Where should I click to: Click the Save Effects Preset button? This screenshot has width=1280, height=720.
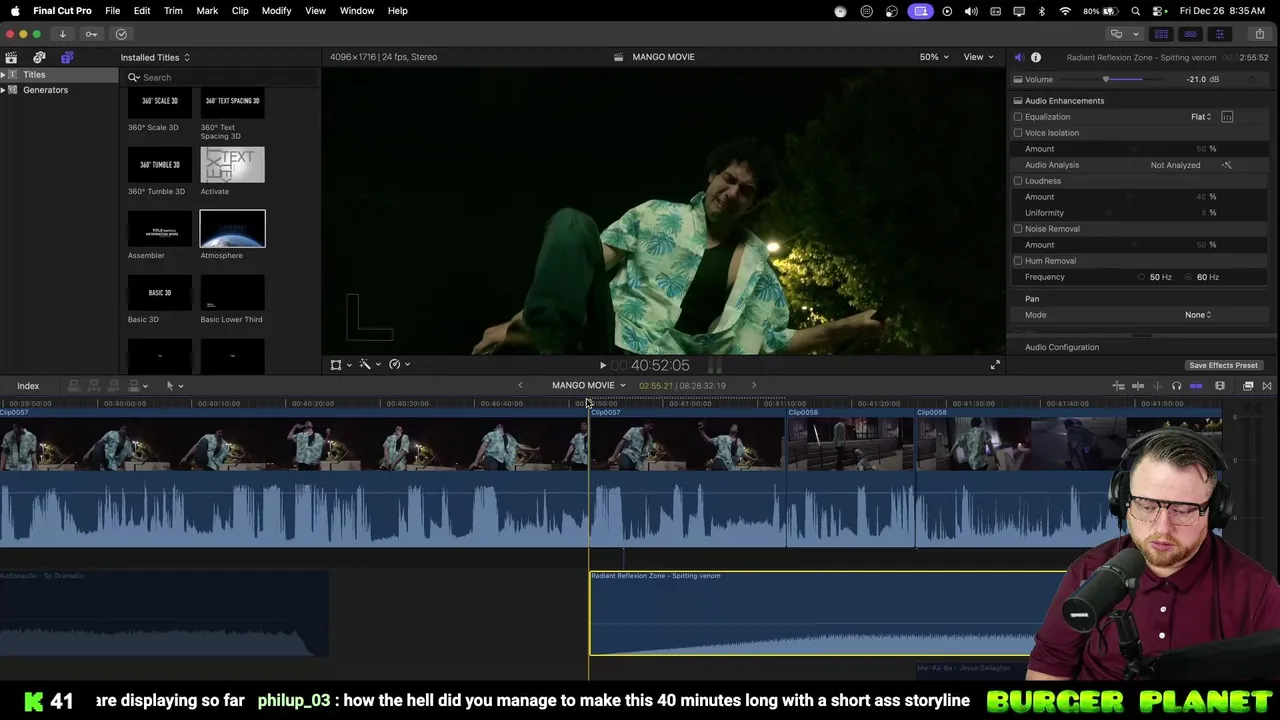coord(1223,365)
